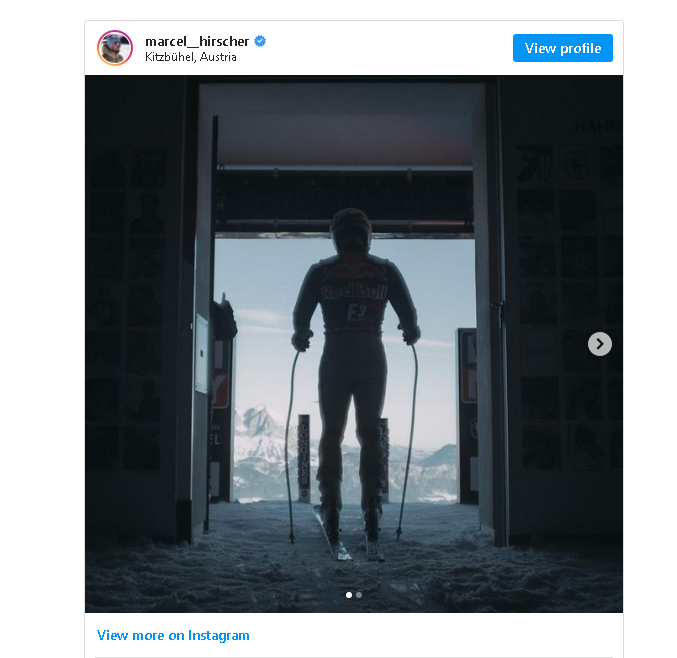Click the skier's helmet in the photo

(x=351, y=231)
